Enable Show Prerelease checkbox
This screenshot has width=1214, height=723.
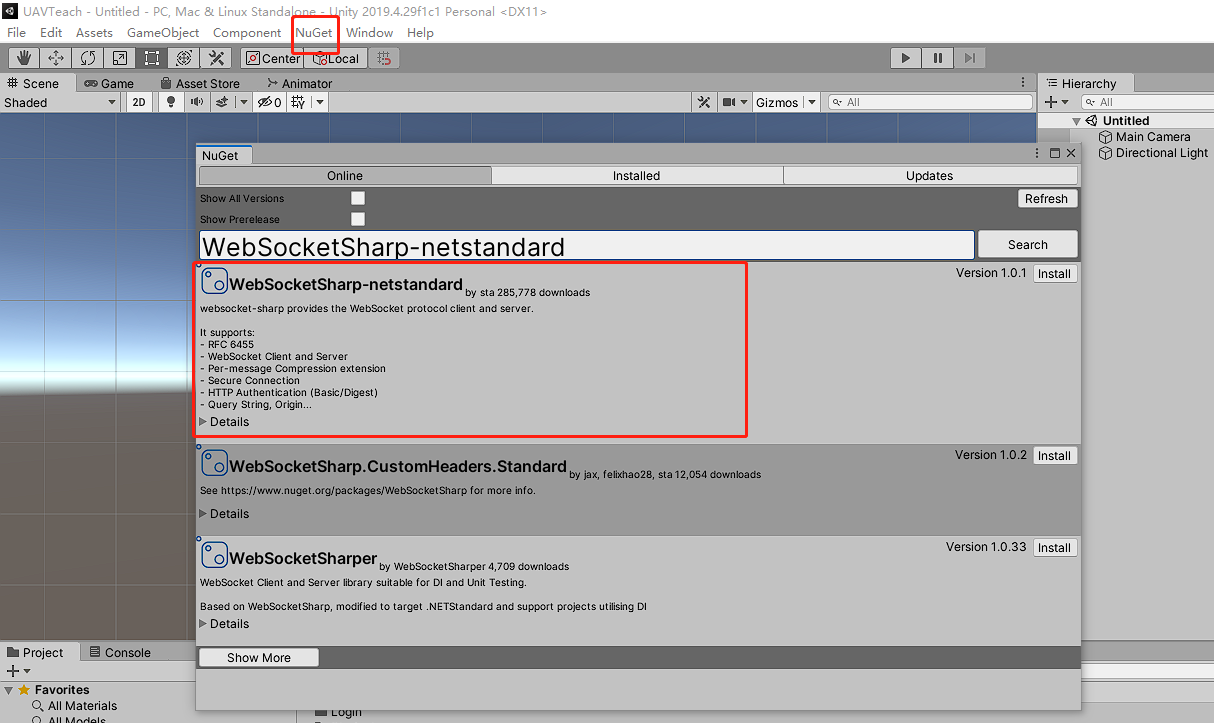[358, 219]
